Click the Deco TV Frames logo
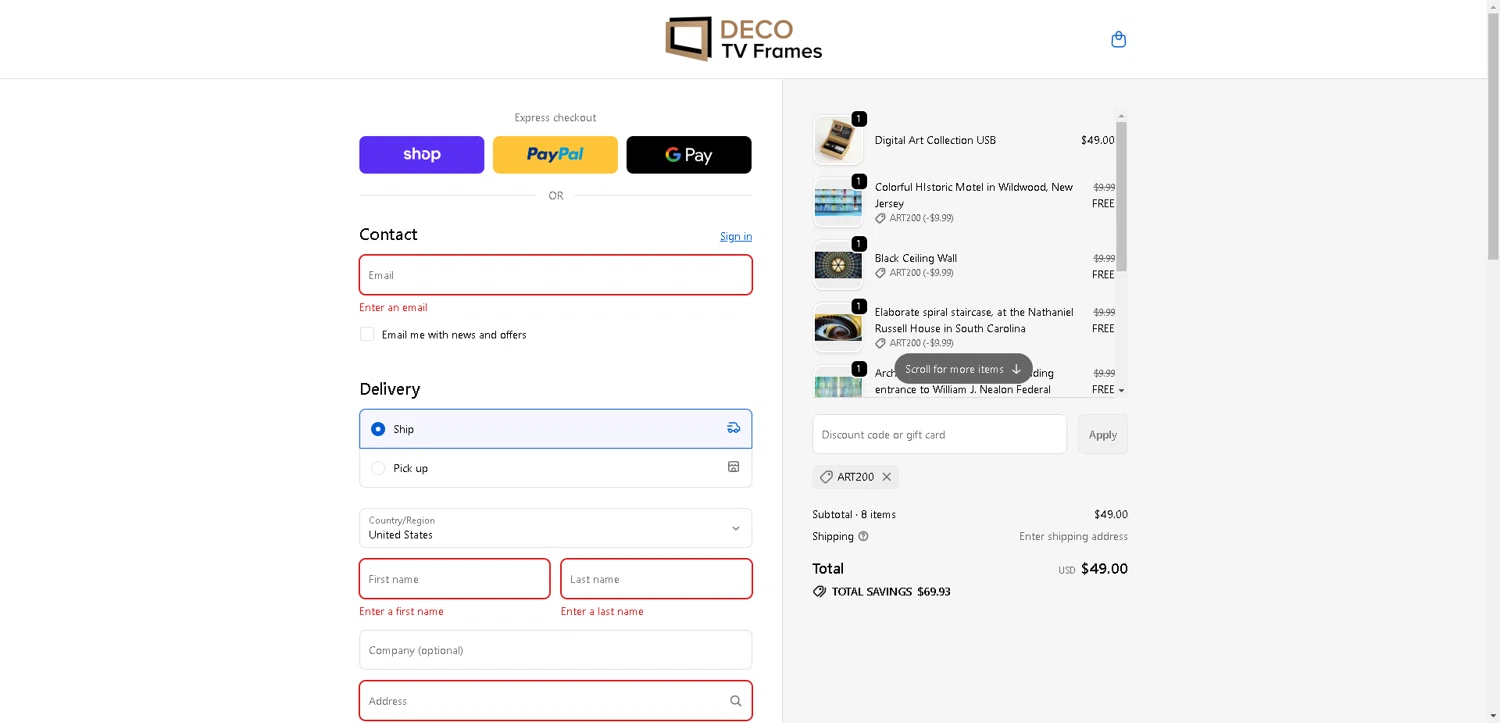The image size is (1500, 723). point(744,39)
